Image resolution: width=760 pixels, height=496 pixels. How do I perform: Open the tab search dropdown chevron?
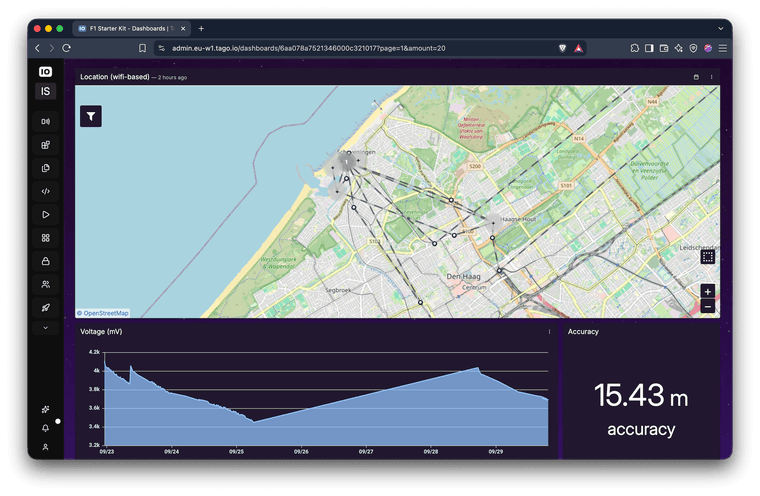click(721, 29)
